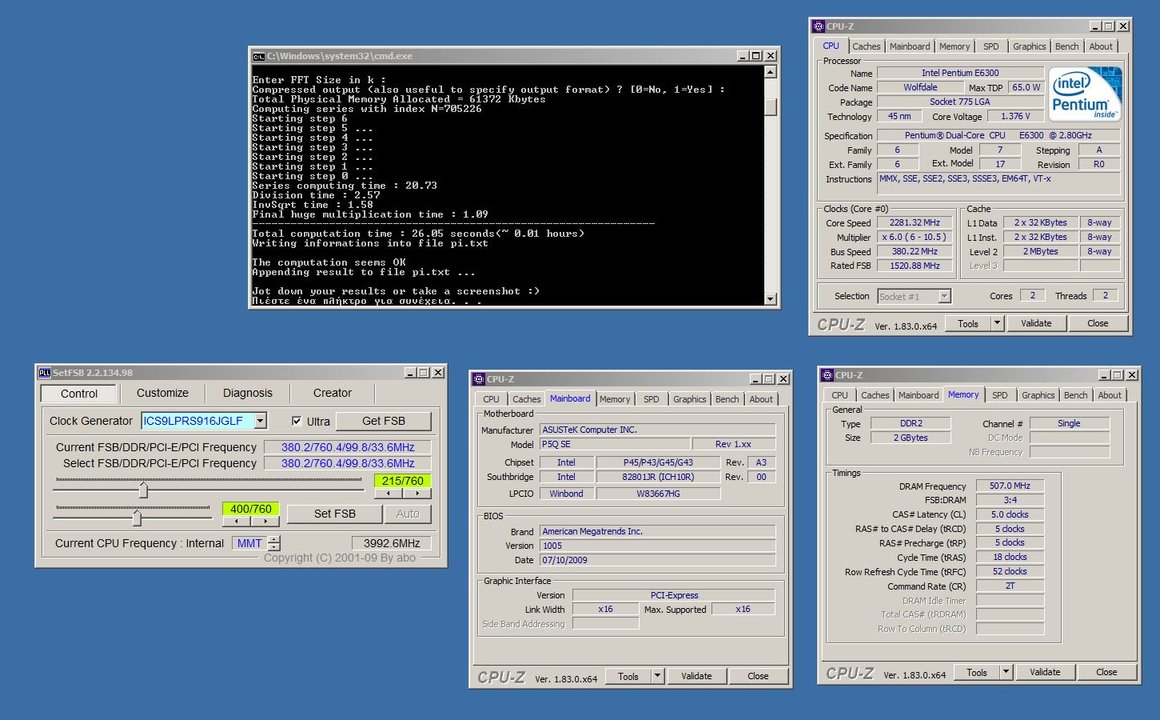Click the Multiplier value x 6.0
Viewport: 1160px width, 720px height.
pyautogui.click(x=914, y=238)
